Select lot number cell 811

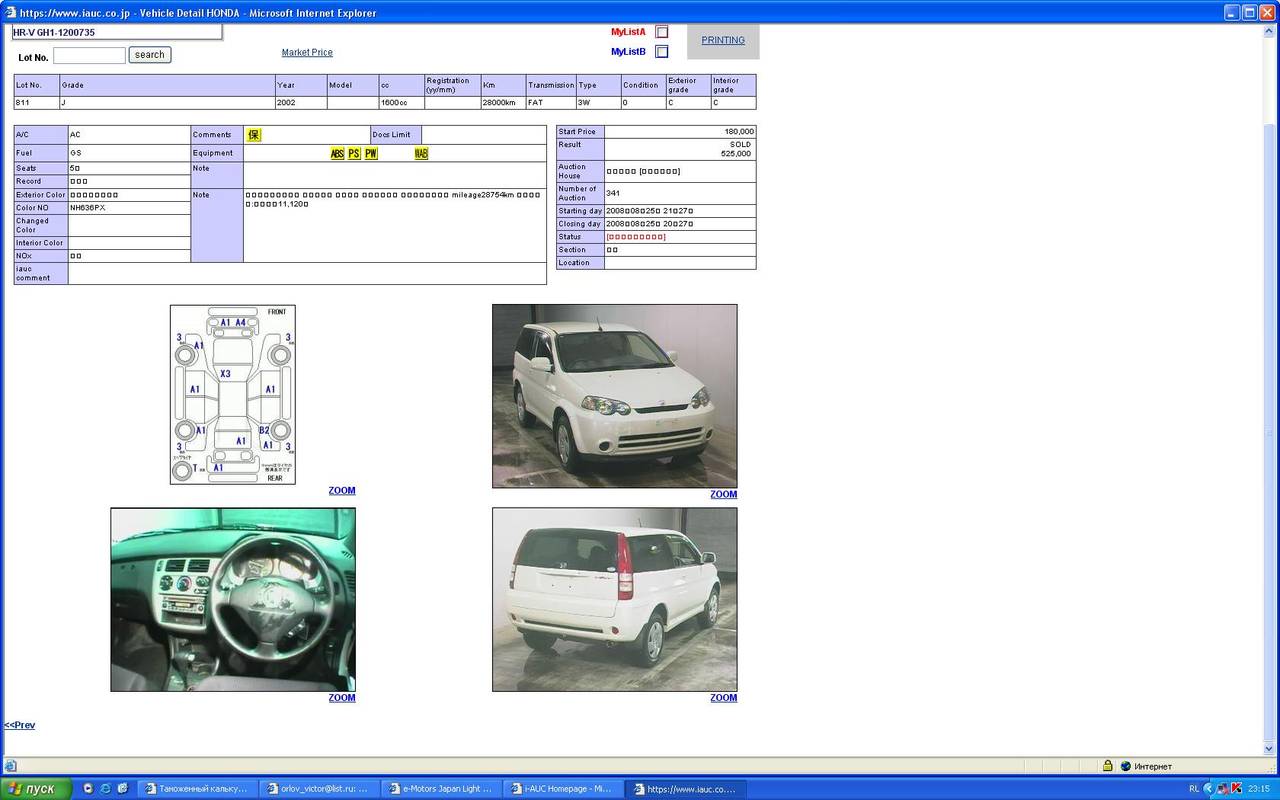(x=37, y=103)
